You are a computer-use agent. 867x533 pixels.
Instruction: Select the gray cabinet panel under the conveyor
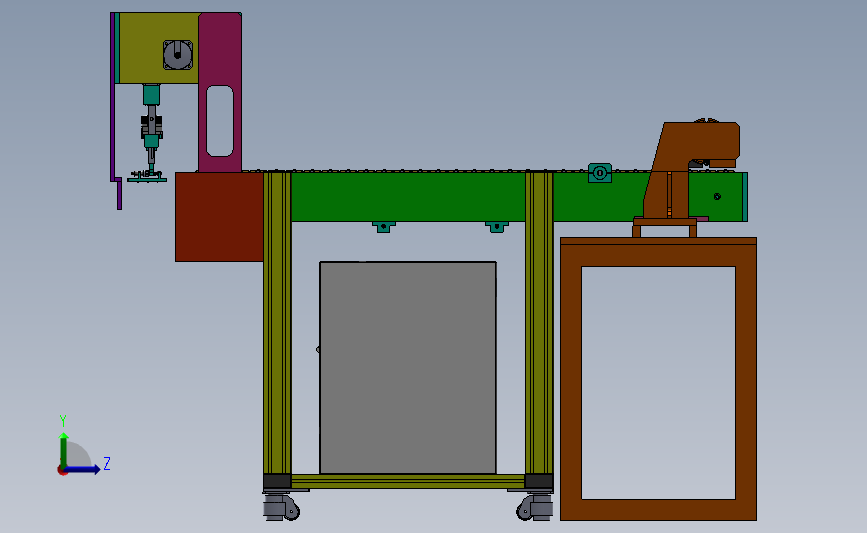coord(408,368)
